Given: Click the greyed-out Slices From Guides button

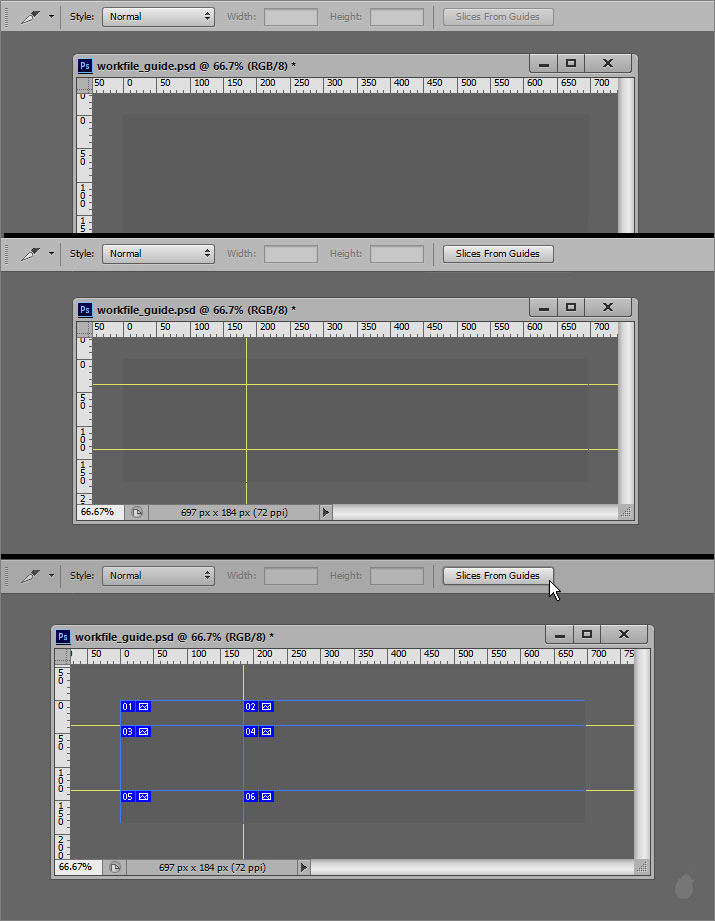Looking at the screenshot, I should [x=497, y=17].
